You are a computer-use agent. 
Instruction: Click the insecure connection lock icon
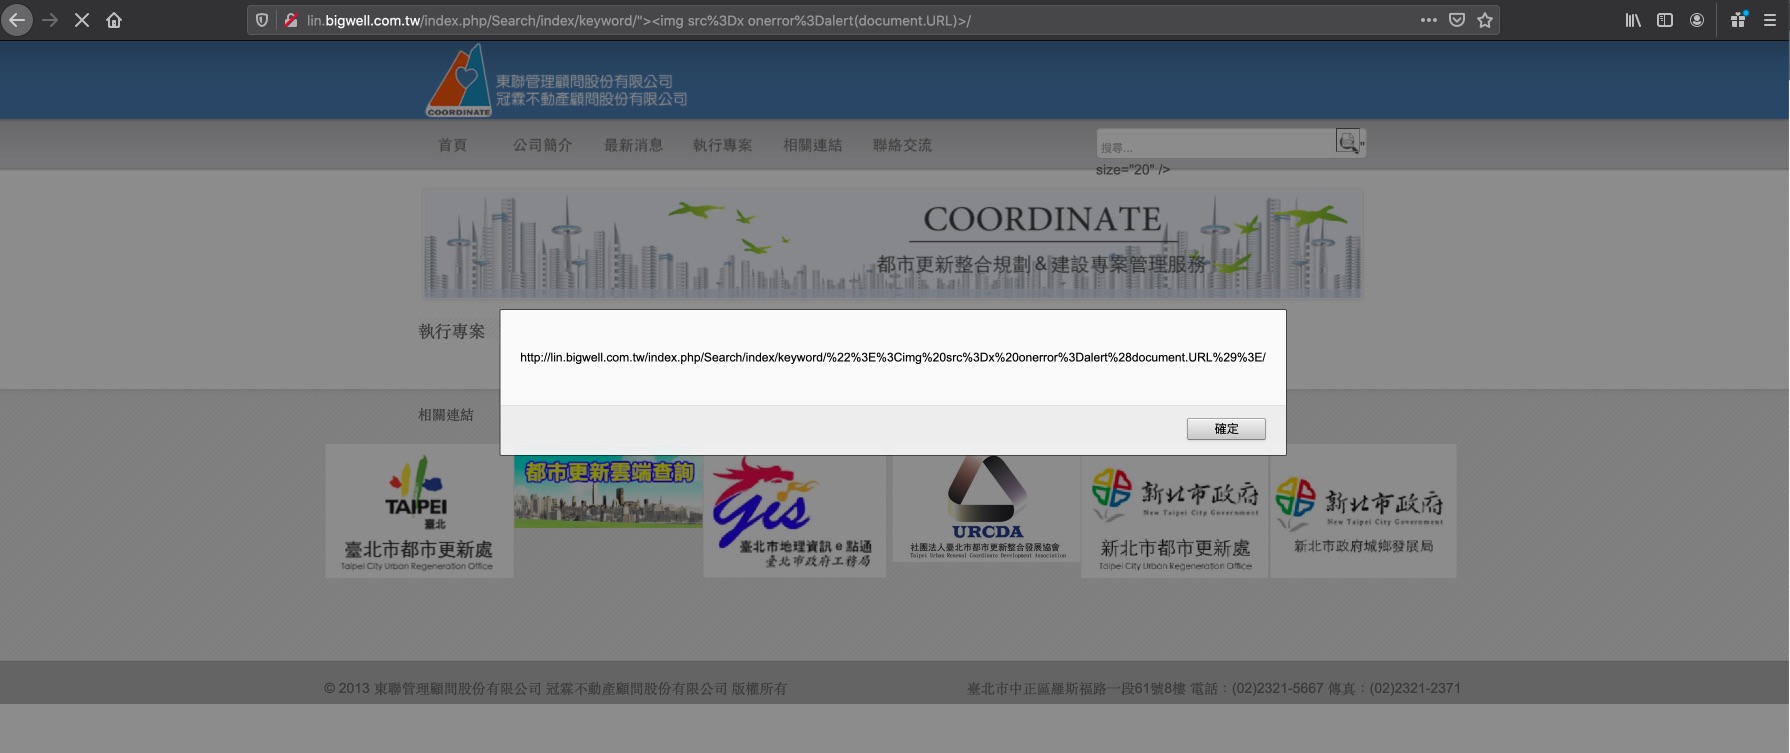click(x=290, y=20)
